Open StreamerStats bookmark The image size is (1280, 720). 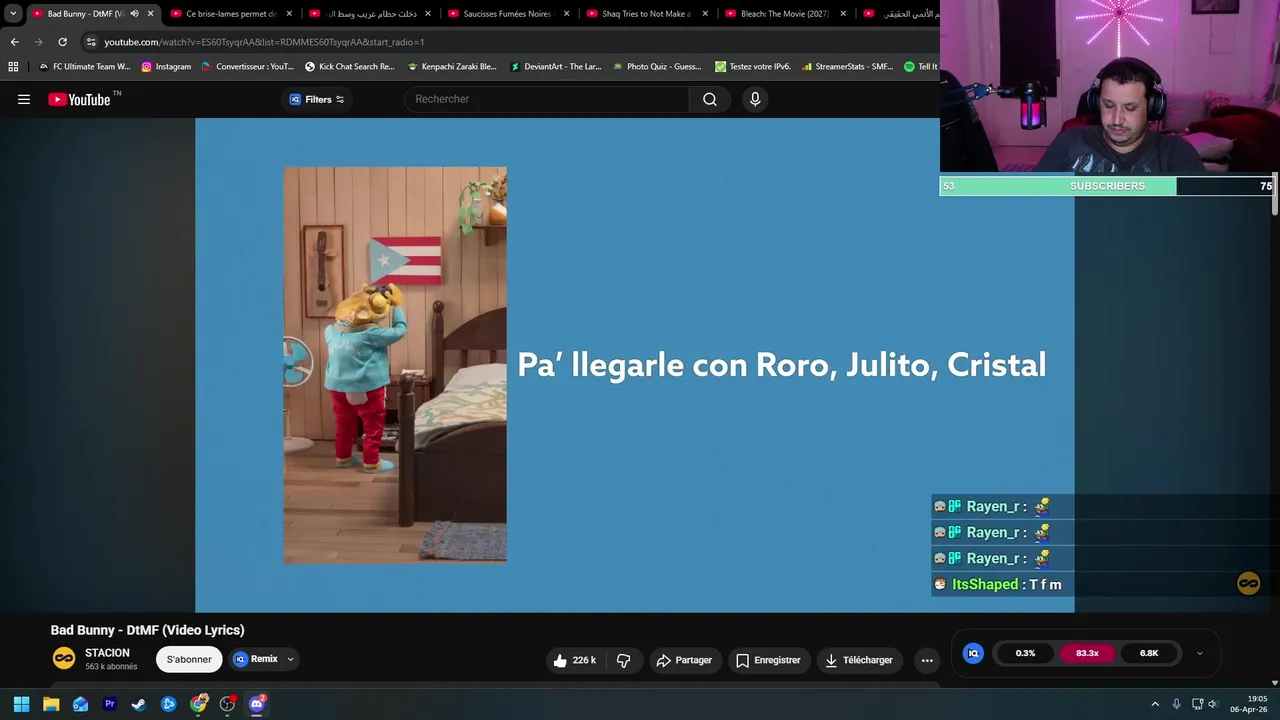point(847,67)
